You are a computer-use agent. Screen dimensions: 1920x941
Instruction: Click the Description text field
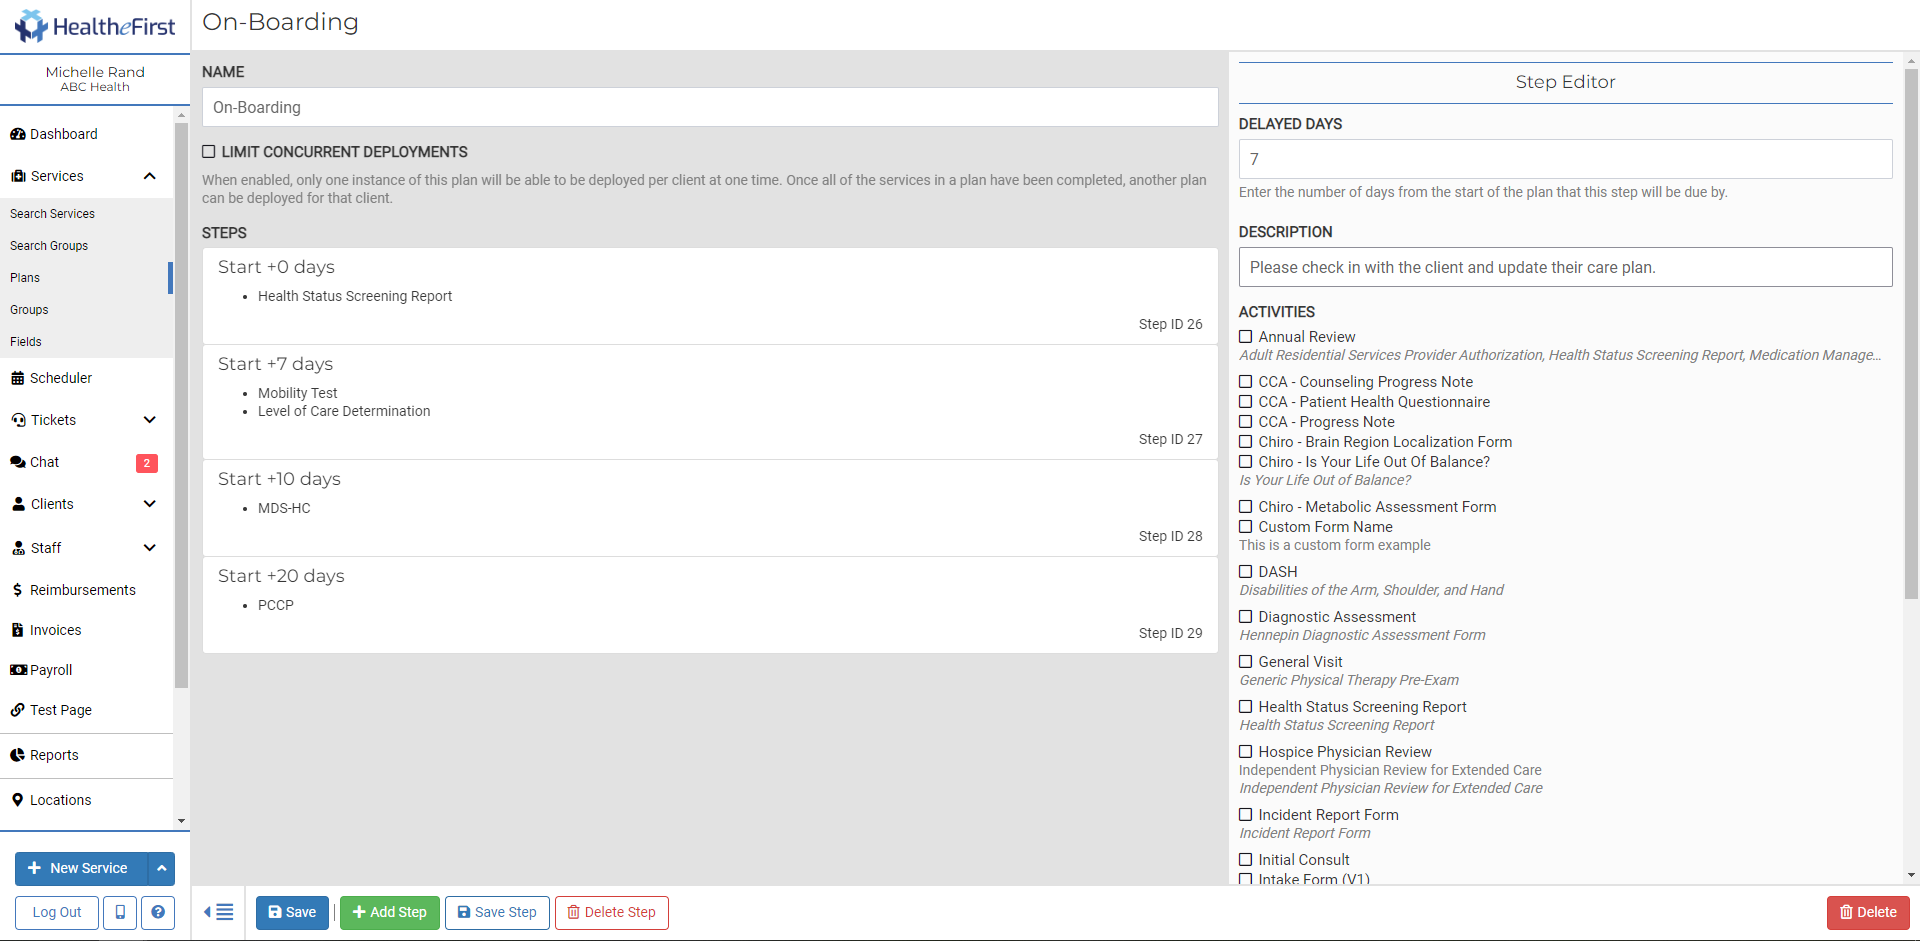1565,267
